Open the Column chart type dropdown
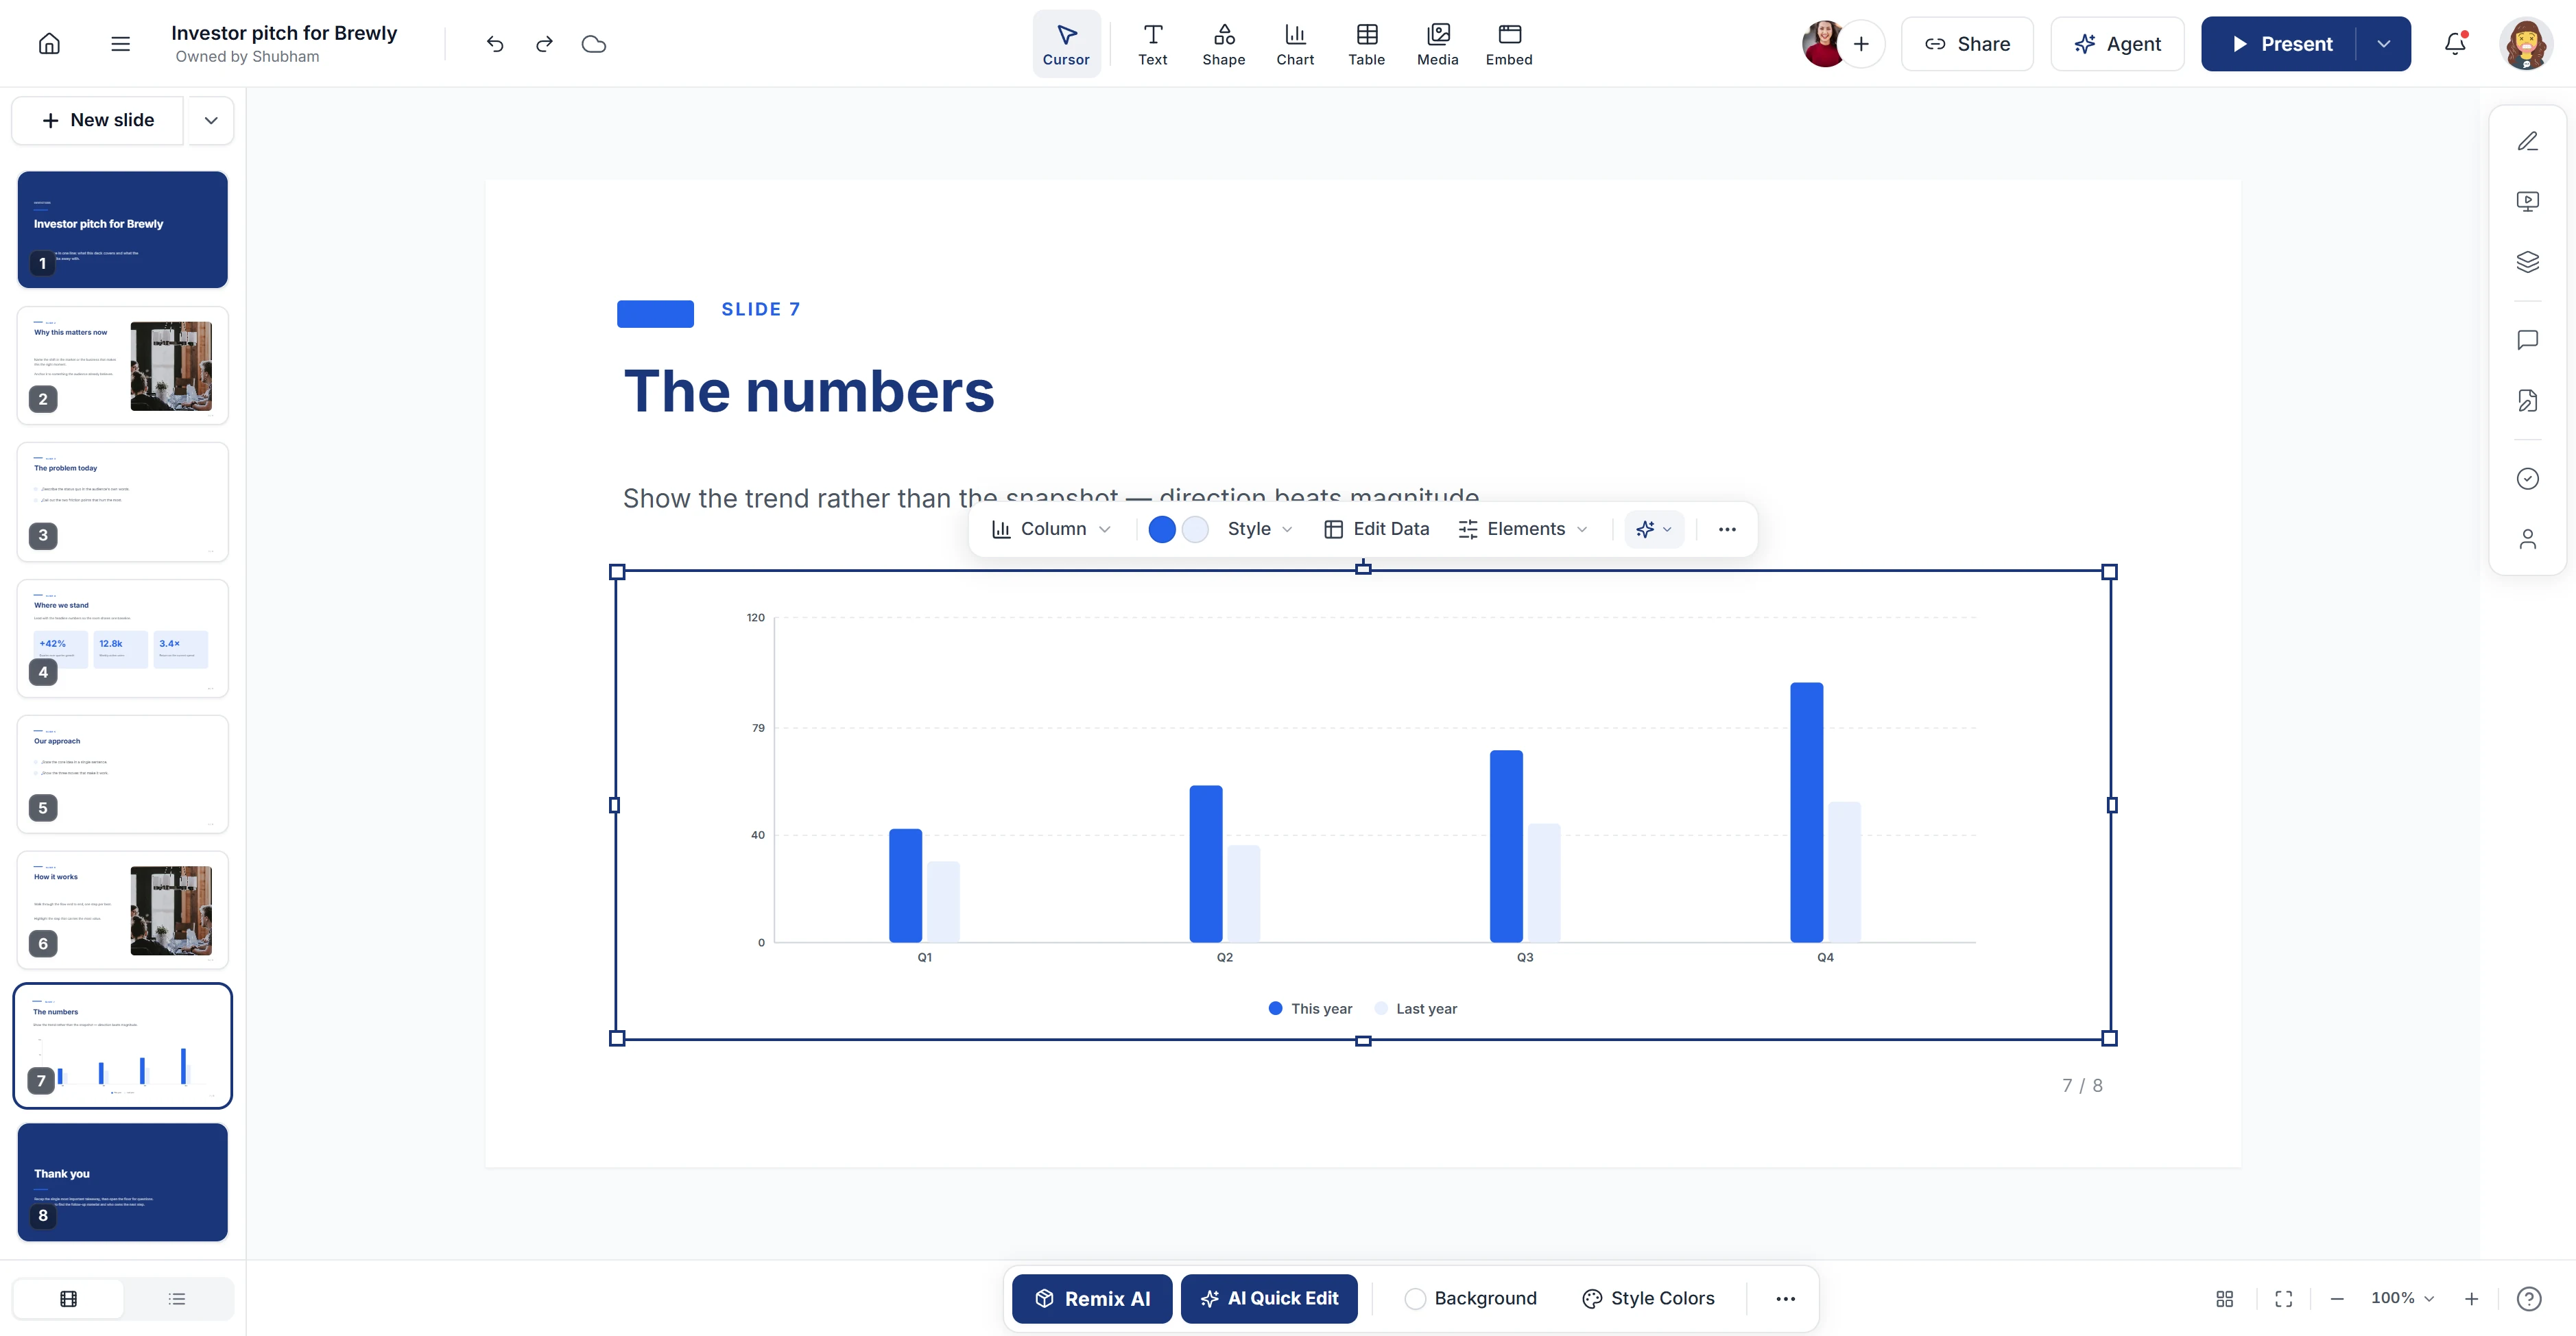Image resolution: width=2576 pixels, height=1336 pixels. 1051,529
